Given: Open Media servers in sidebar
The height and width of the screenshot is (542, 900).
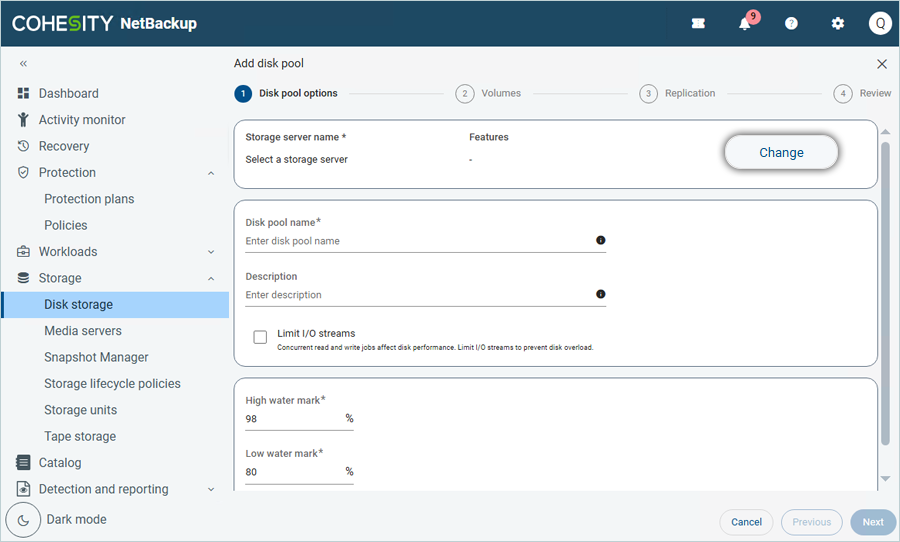Looking at the screenshot, I should point(83,331).
